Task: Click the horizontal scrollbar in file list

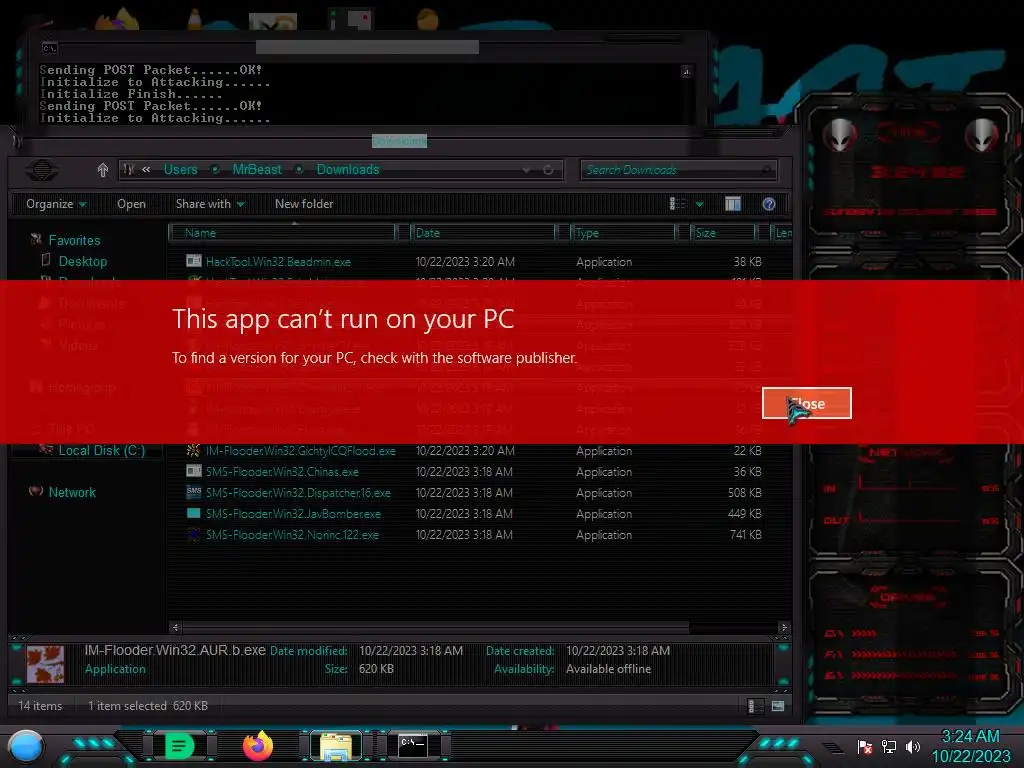Action: coord(435,628)
